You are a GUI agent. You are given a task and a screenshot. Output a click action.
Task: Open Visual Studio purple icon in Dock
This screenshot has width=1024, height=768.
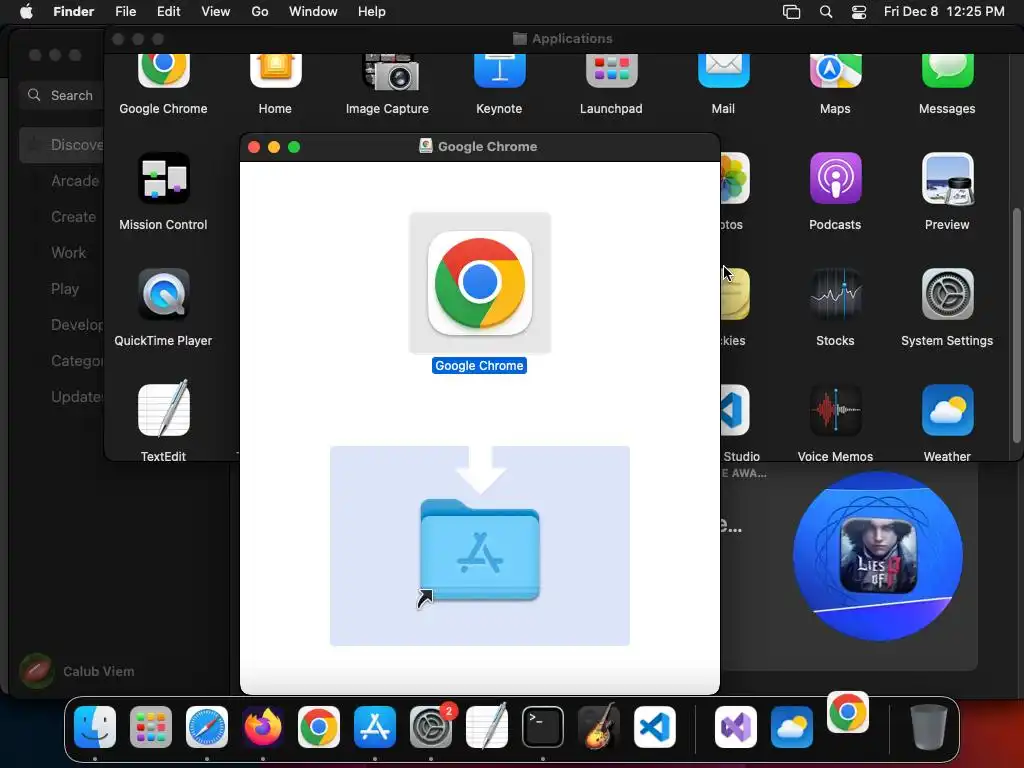coord(736,727)
